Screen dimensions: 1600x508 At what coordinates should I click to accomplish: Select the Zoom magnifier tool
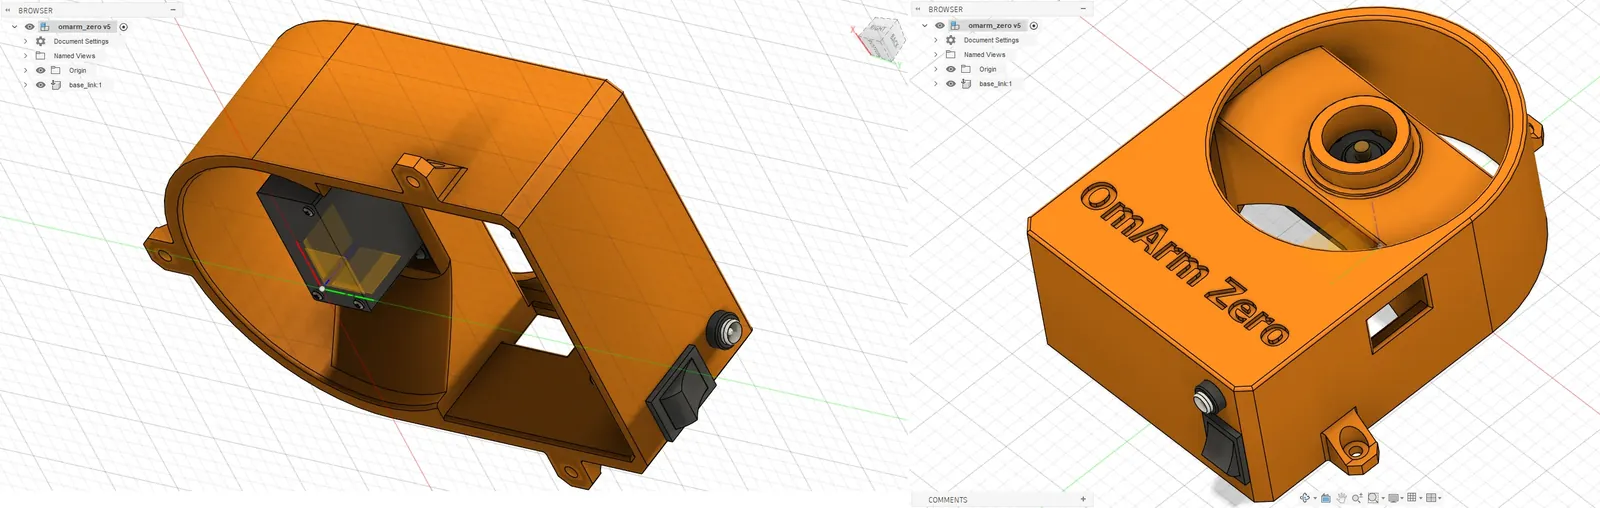click(x=1357, y=498)
